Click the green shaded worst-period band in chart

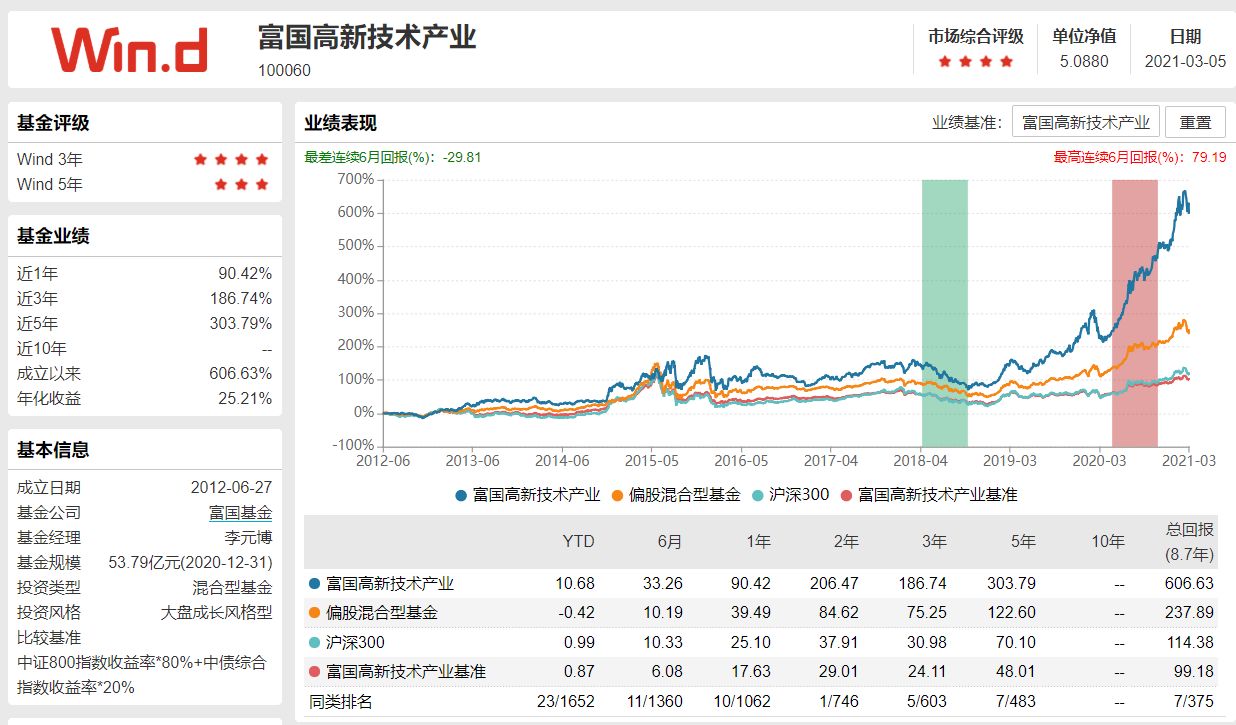coord(945,313)
